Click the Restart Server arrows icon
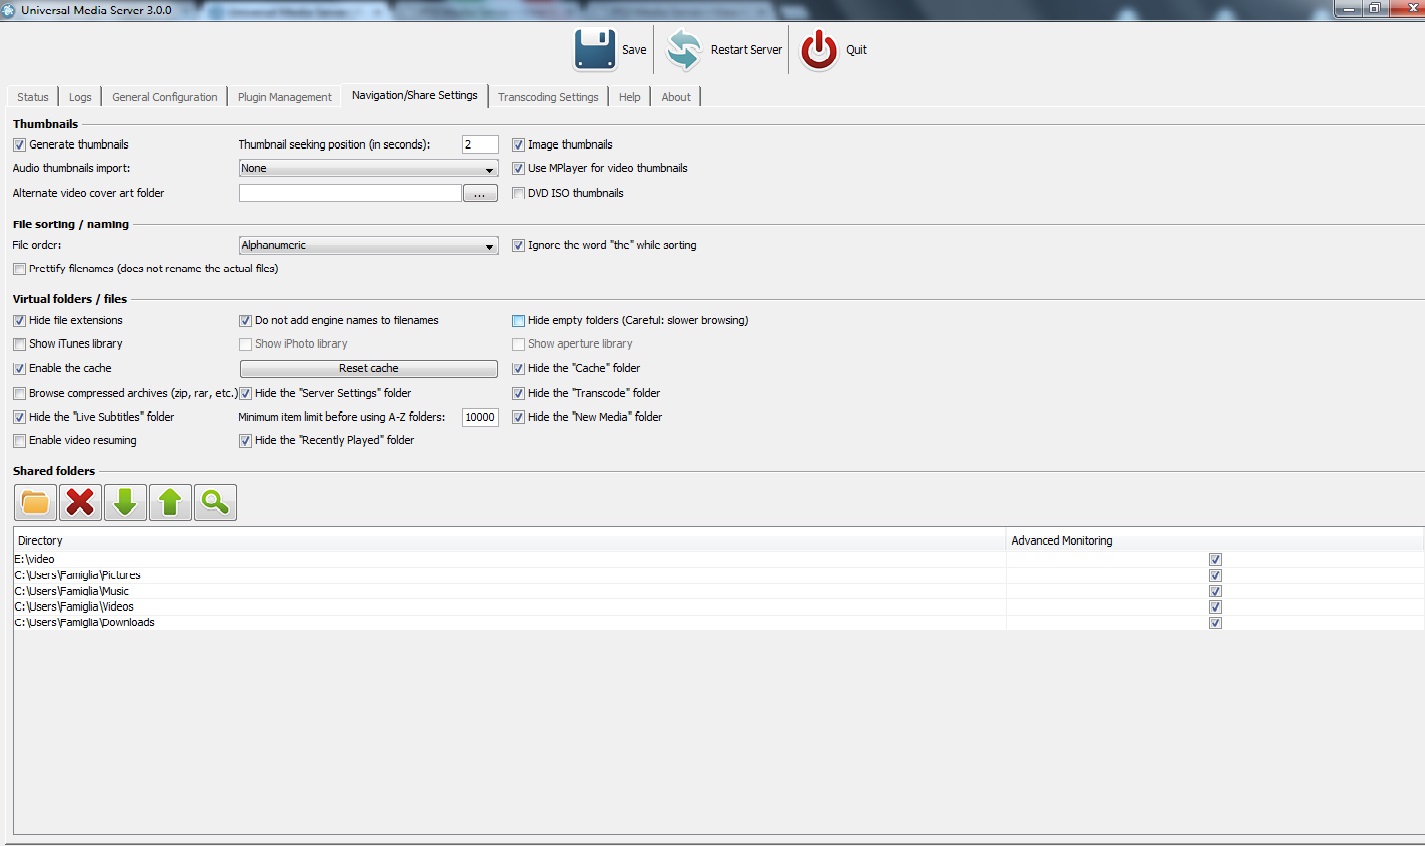Image resolution: width=1425 pixels, height=846 pixels. (684, 49)
